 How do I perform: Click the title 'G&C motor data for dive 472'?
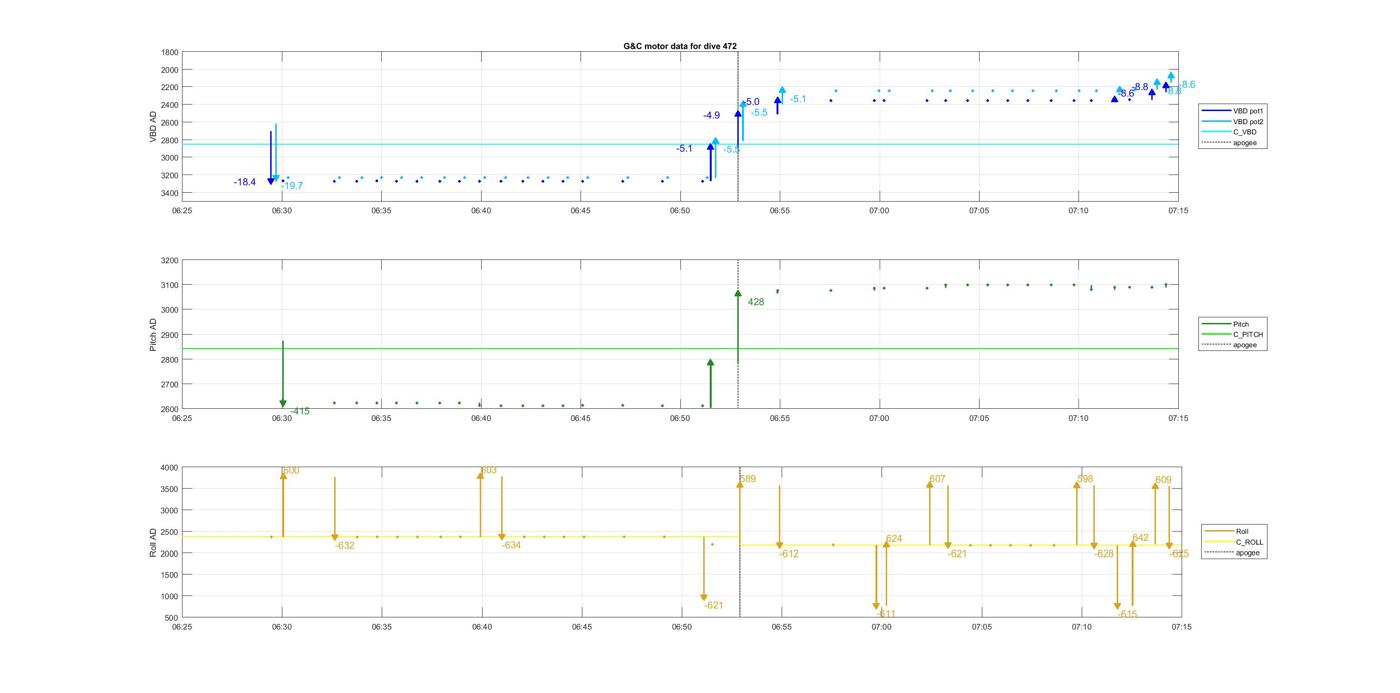pos(680,46)
